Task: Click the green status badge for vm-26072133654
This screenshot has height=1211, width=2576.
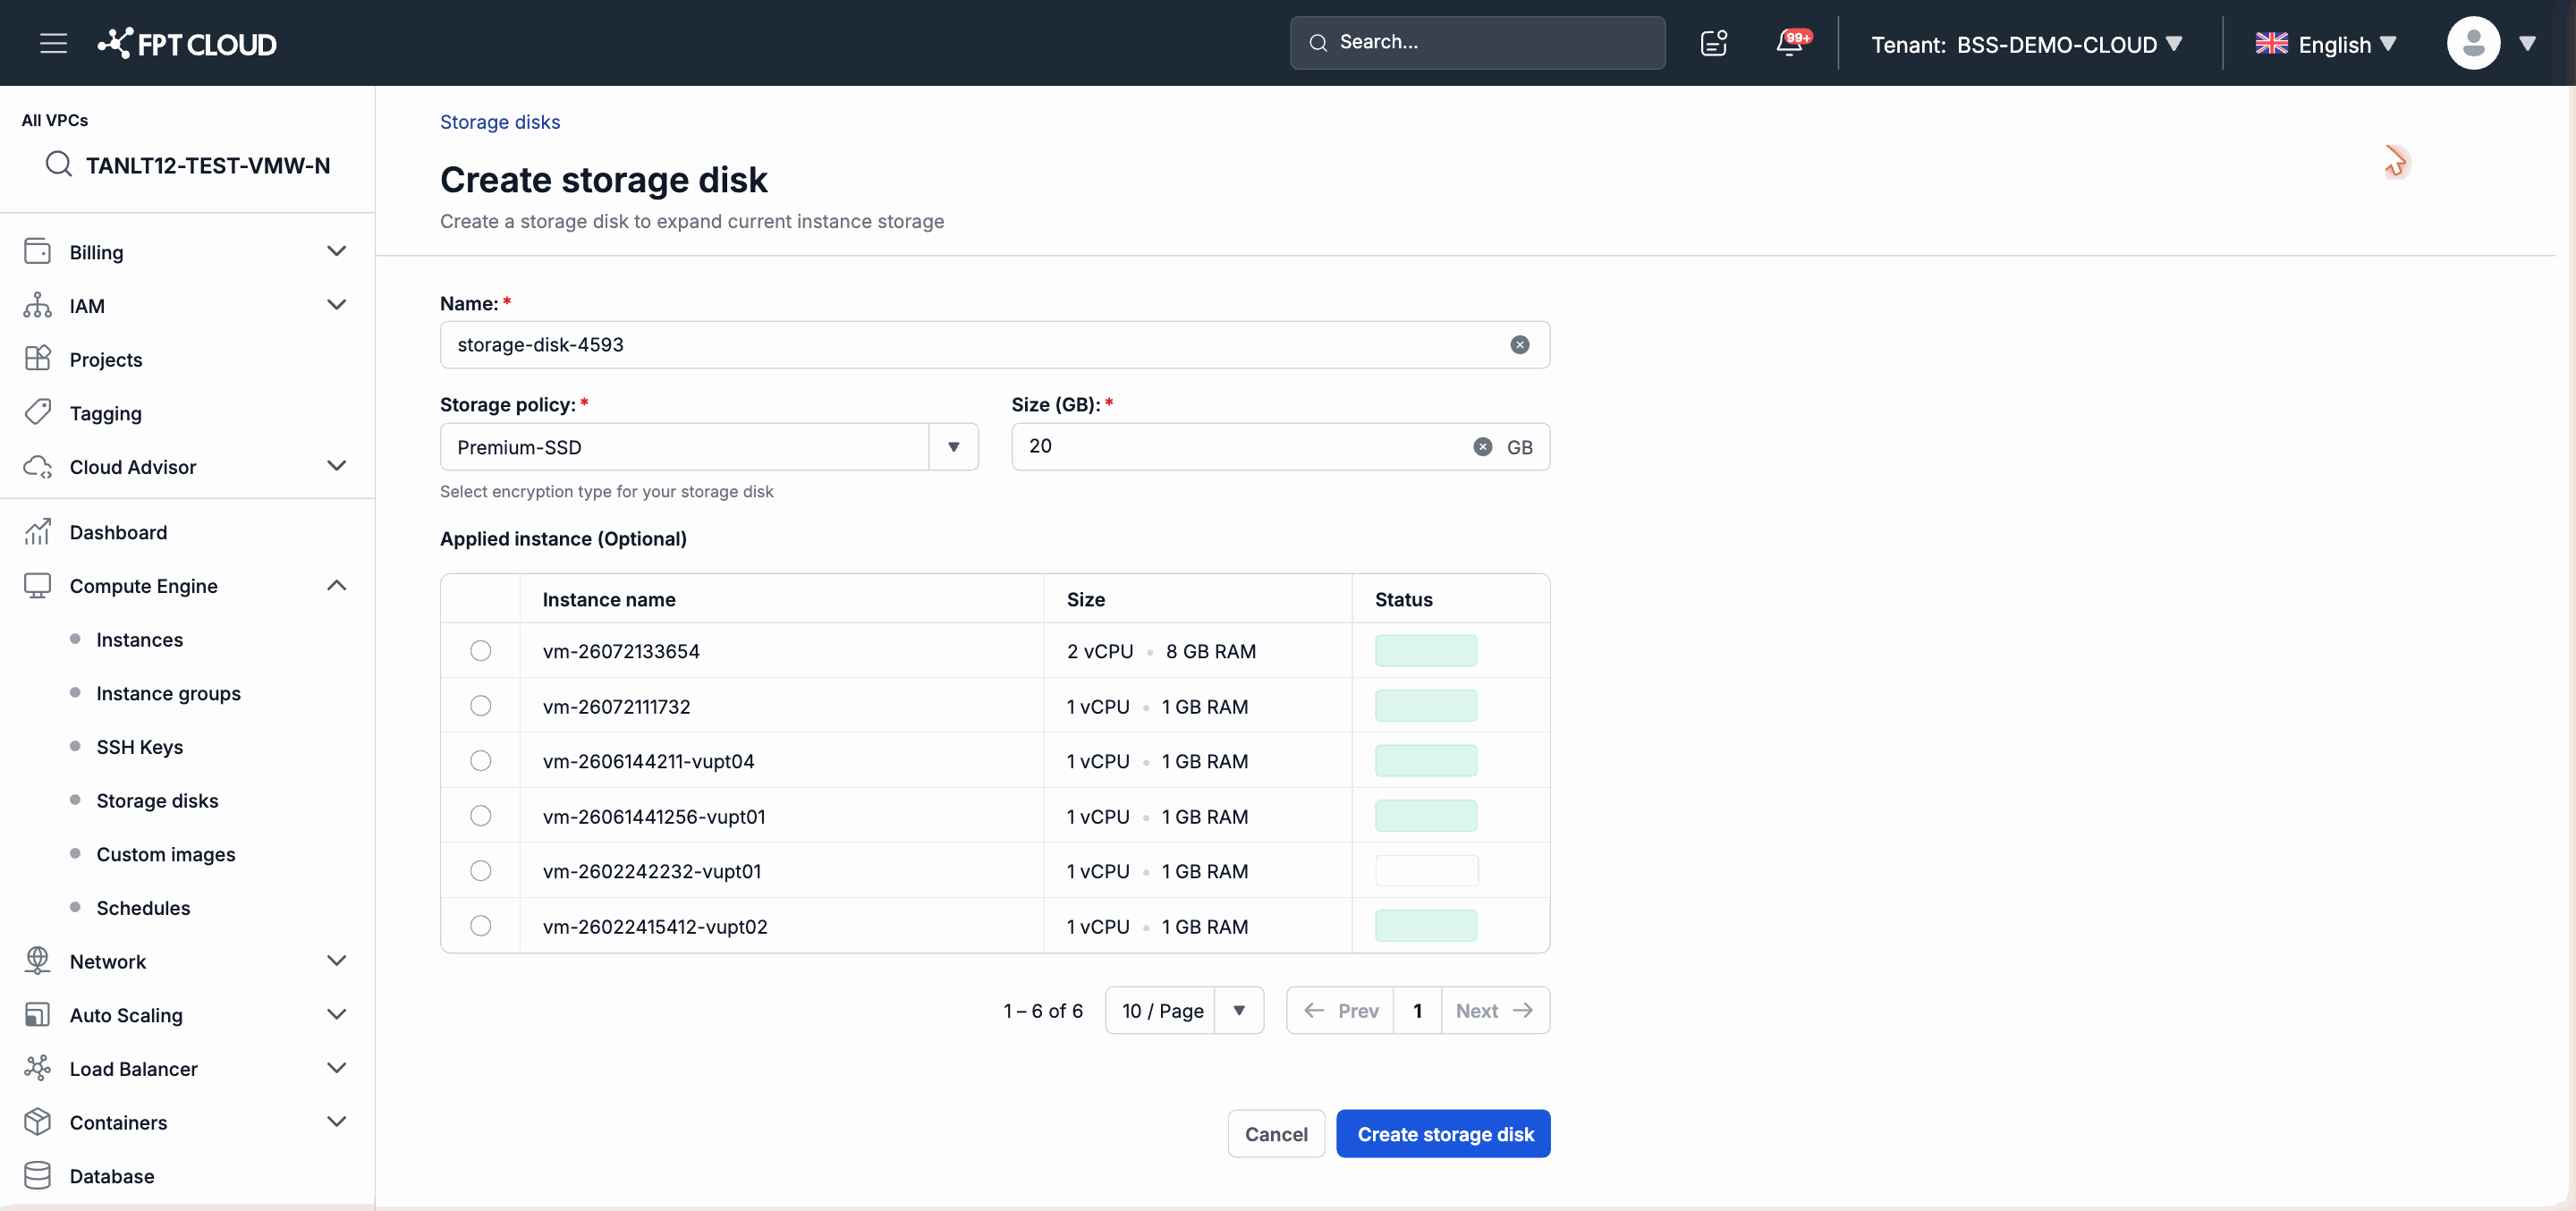Action: pyautogui.click(x=1425, y=651)
